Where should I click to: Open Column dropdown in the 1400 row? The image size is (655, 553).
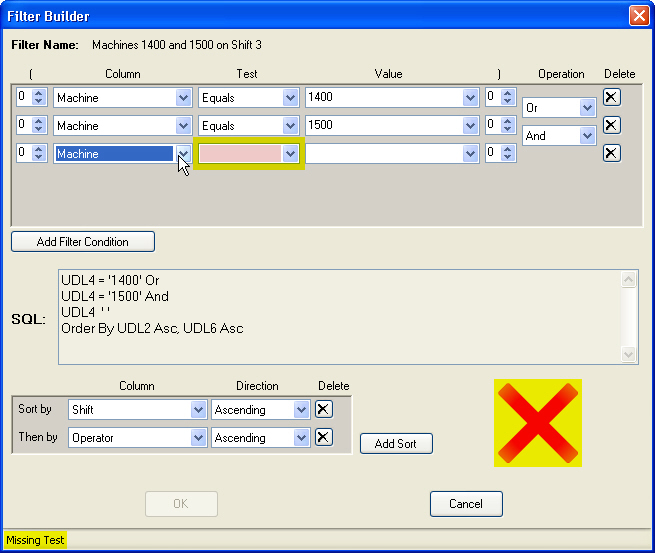point(183,98)
